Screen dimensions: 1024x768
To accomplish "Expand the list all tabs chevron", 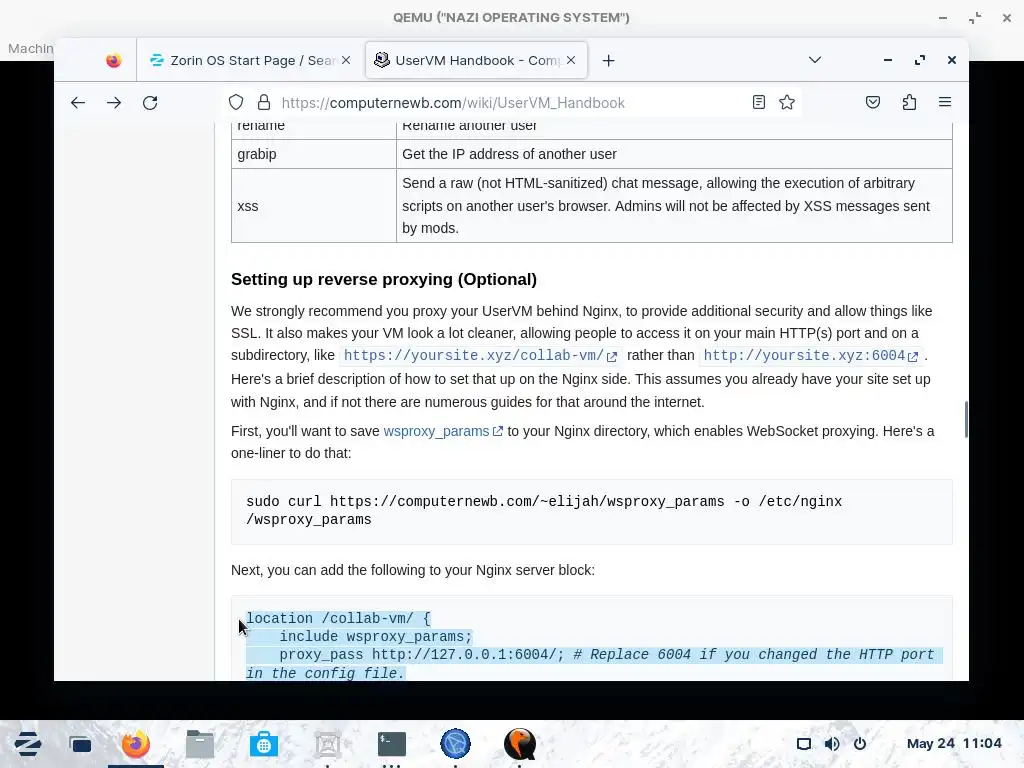I will click(x=814, y=60).
